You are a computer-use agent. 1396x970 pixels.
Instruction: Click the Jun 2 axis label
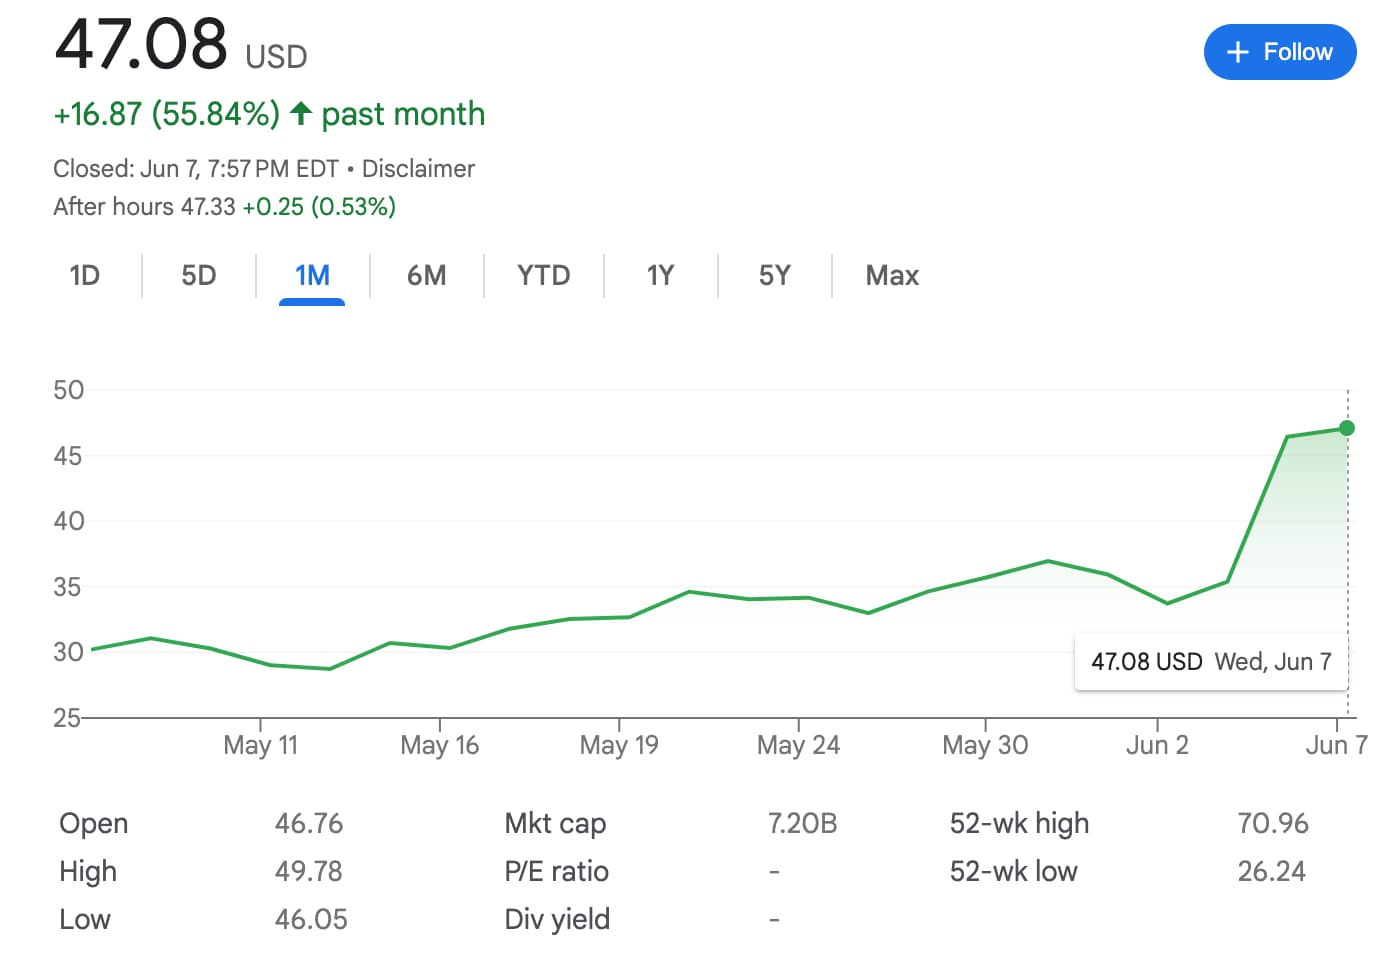click(1157, 745)
